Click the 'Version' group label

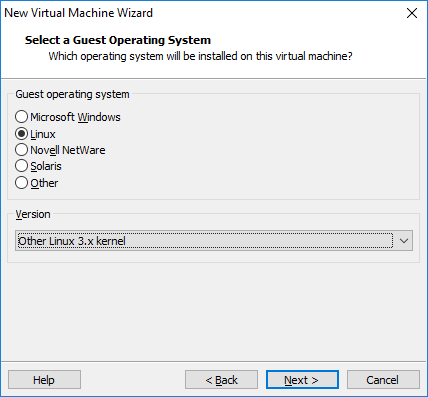tap(33, 214)
